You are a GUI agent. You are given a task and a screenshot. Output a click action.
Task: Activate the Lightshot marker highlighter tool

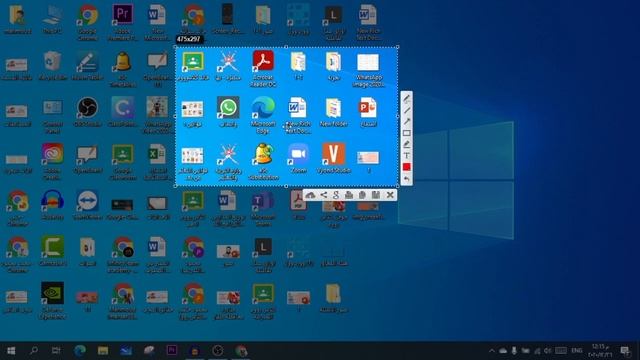(407, 144)
